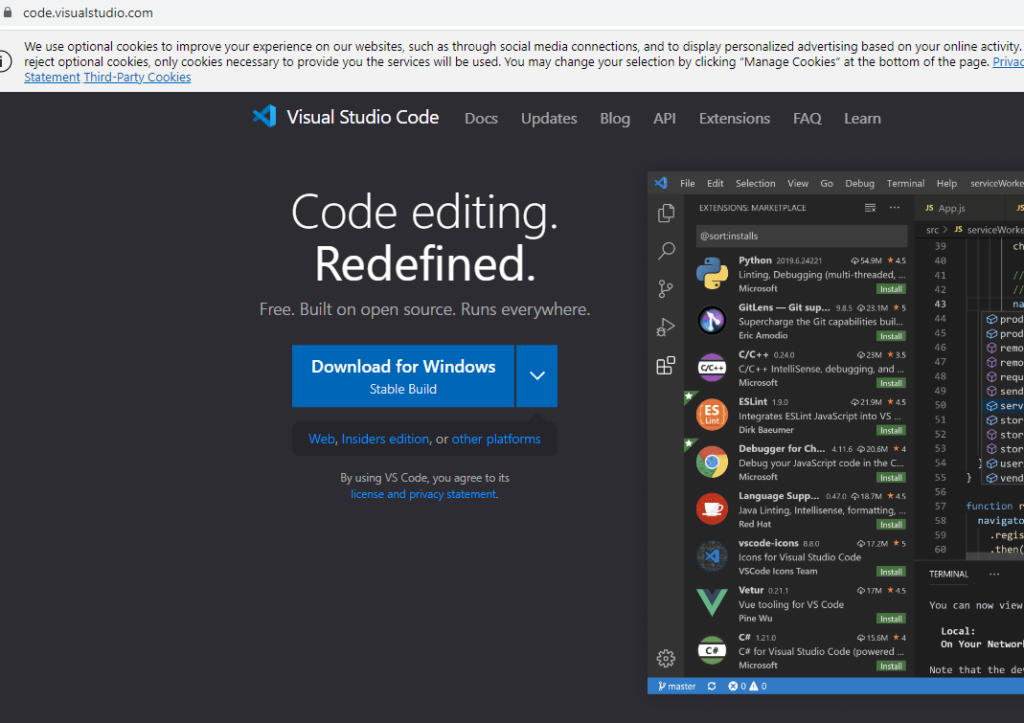Screen dimensions: 1024x723
Task: Open the Source Control icon in activity bar
Action: (665, 289)
